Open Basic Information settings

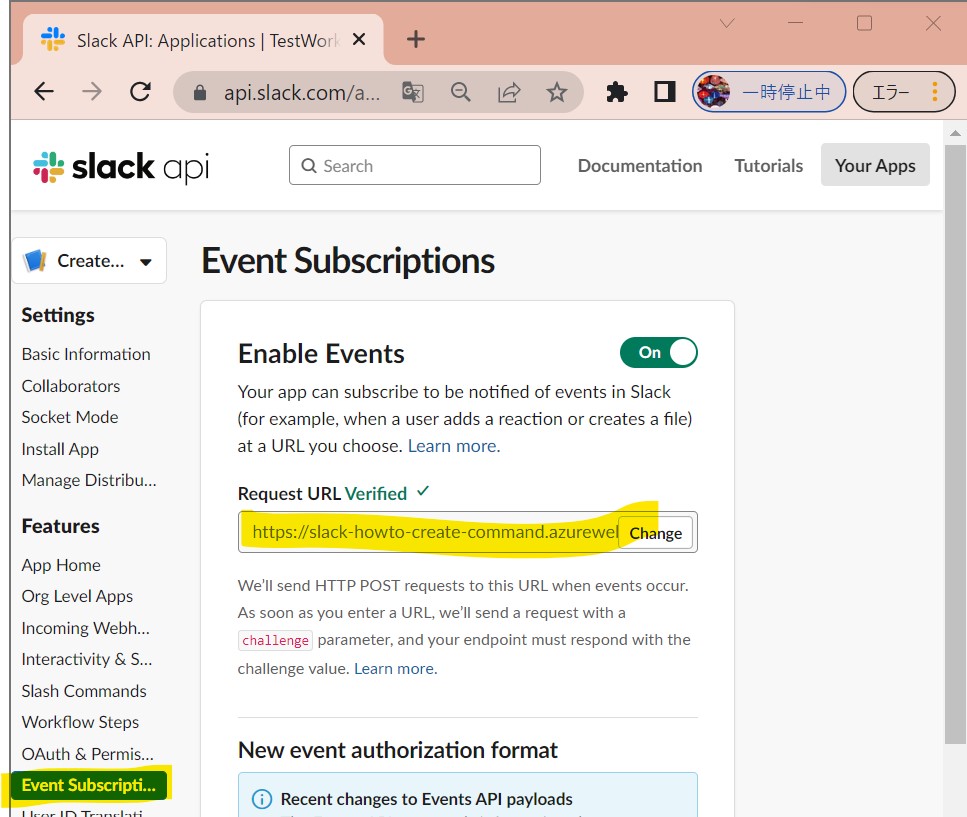click(x=86, y=354)
